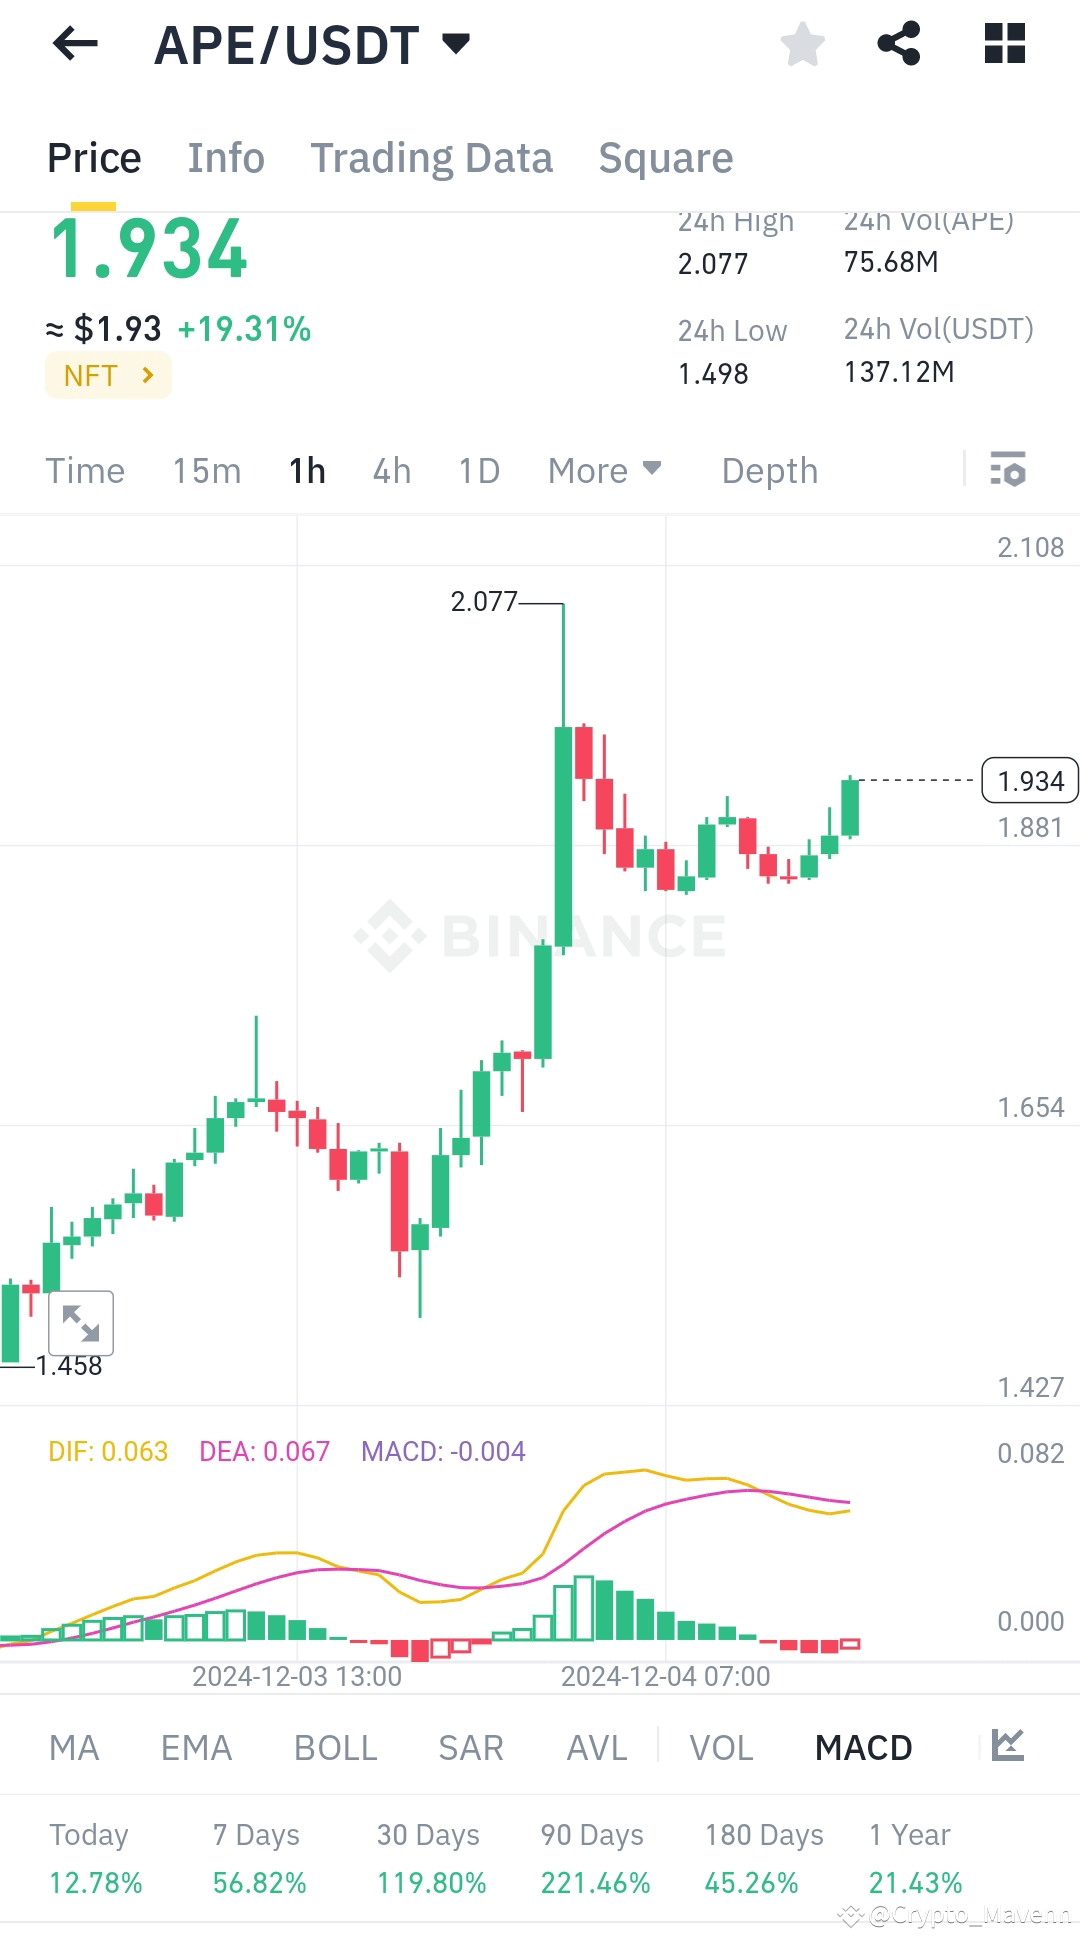Share the APE/USDT chart
The image size is (1080, 1937).
point(897,44)
